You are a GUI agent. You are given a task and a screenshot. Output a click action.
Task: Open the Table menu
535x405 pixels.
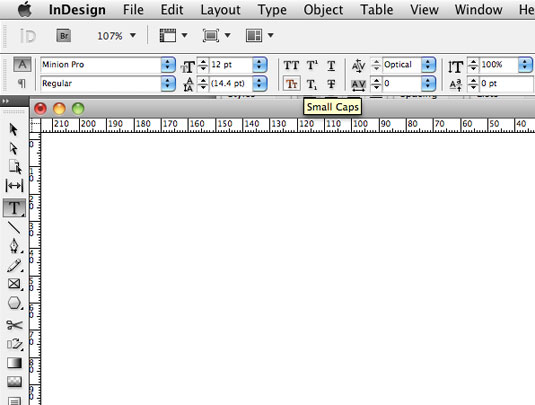point(377,10)
